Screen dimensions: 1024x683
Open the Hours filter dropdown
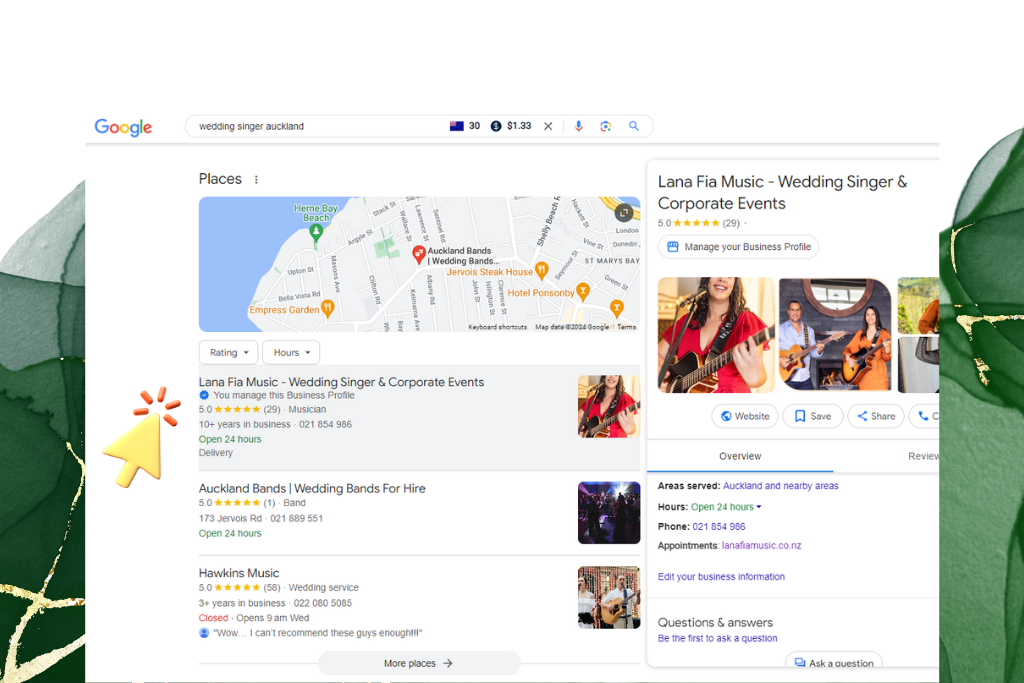(290, 352)
